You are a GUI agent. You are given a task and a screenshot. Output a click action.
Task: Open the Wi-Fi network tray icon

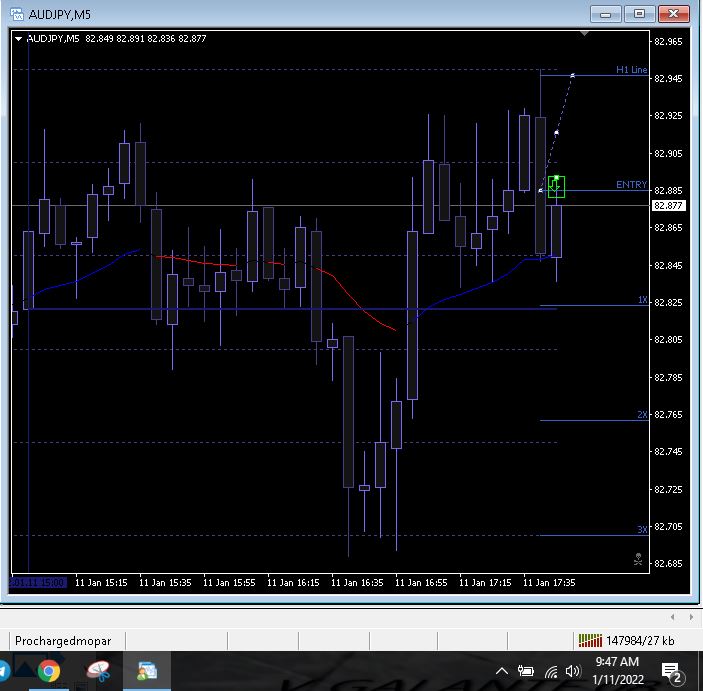[x=551, y=671]
